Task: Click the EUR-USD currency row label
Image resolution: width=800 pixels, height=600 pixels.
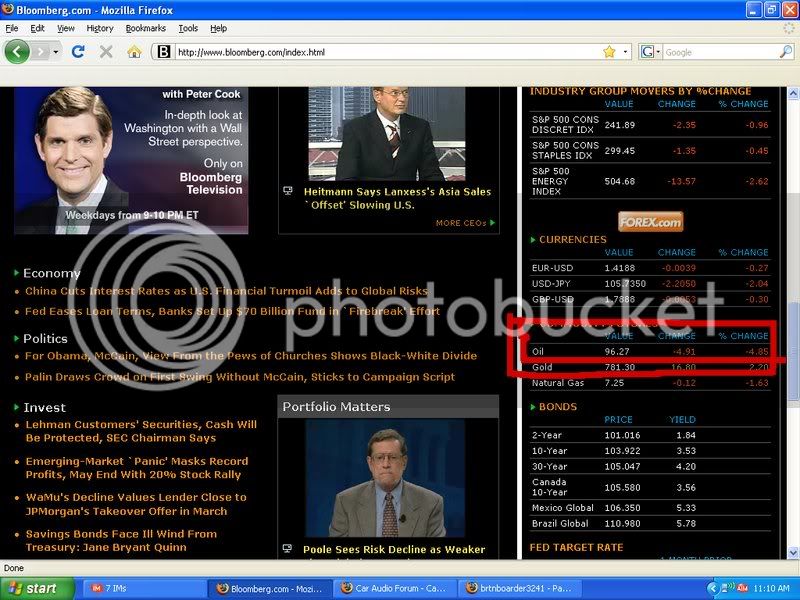Action: coord(552,268)
